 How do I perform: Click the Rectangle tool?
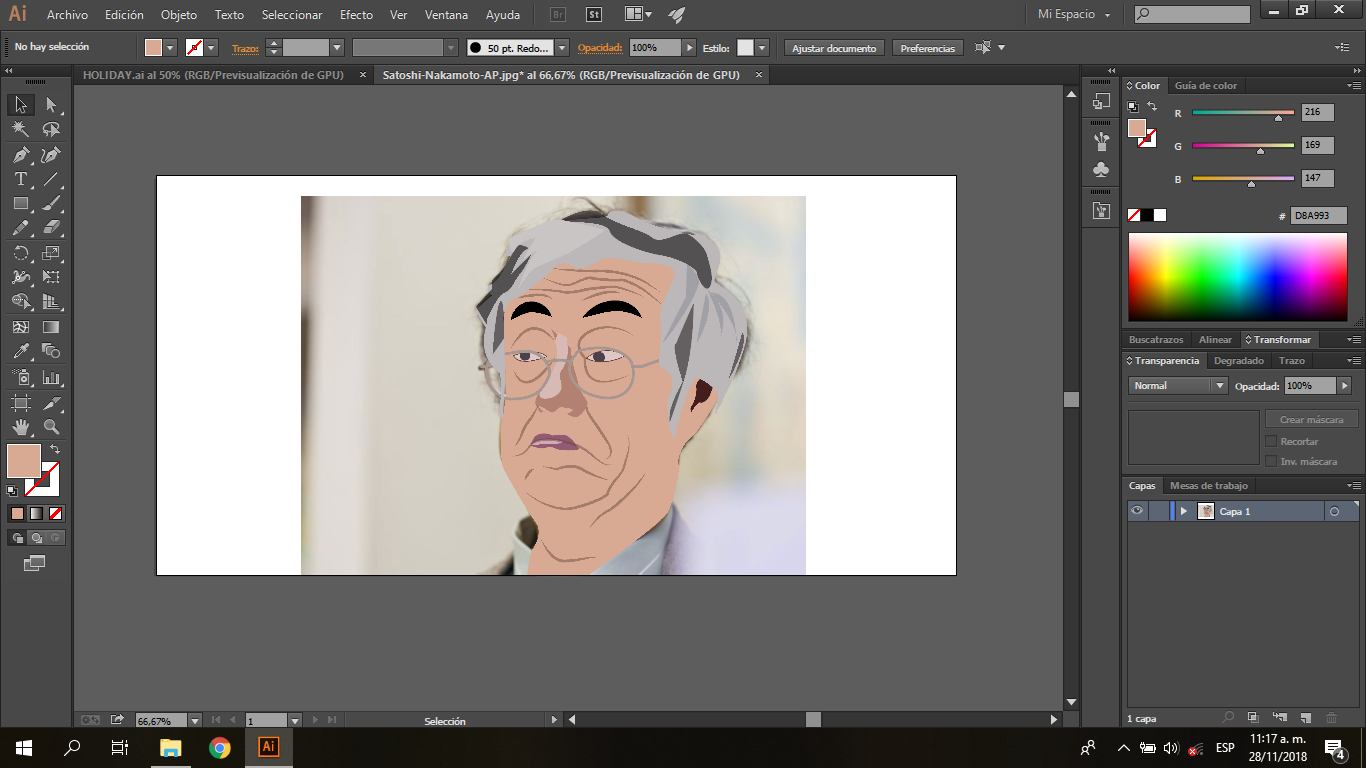[x=20, y=204]
